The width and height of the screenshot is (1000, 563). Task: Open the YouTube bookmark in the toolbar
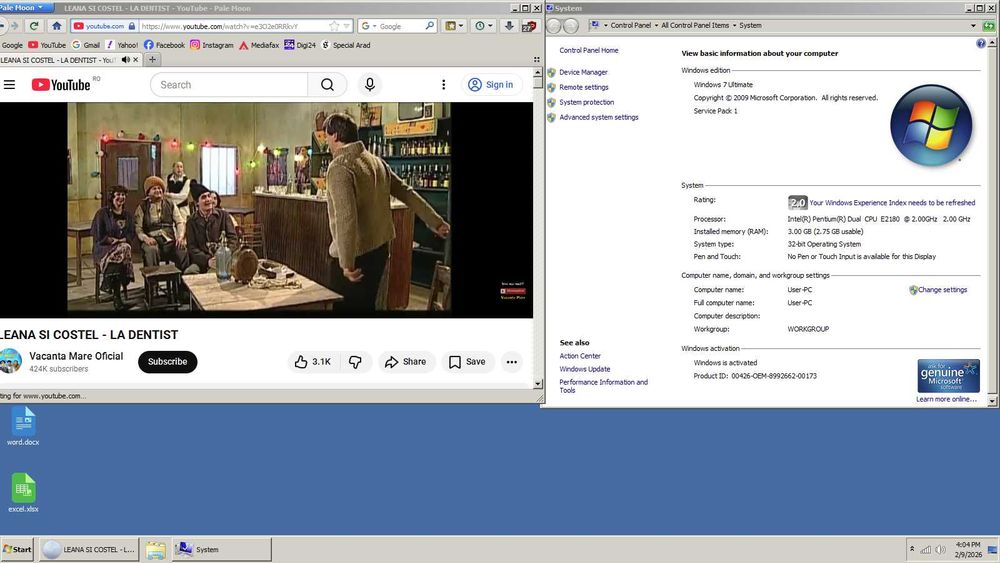47,45
